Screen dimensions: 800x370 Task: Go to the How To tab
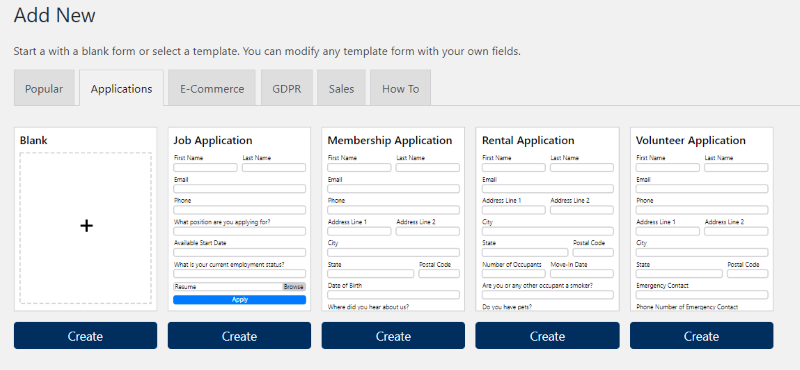[x=401, y=88]
